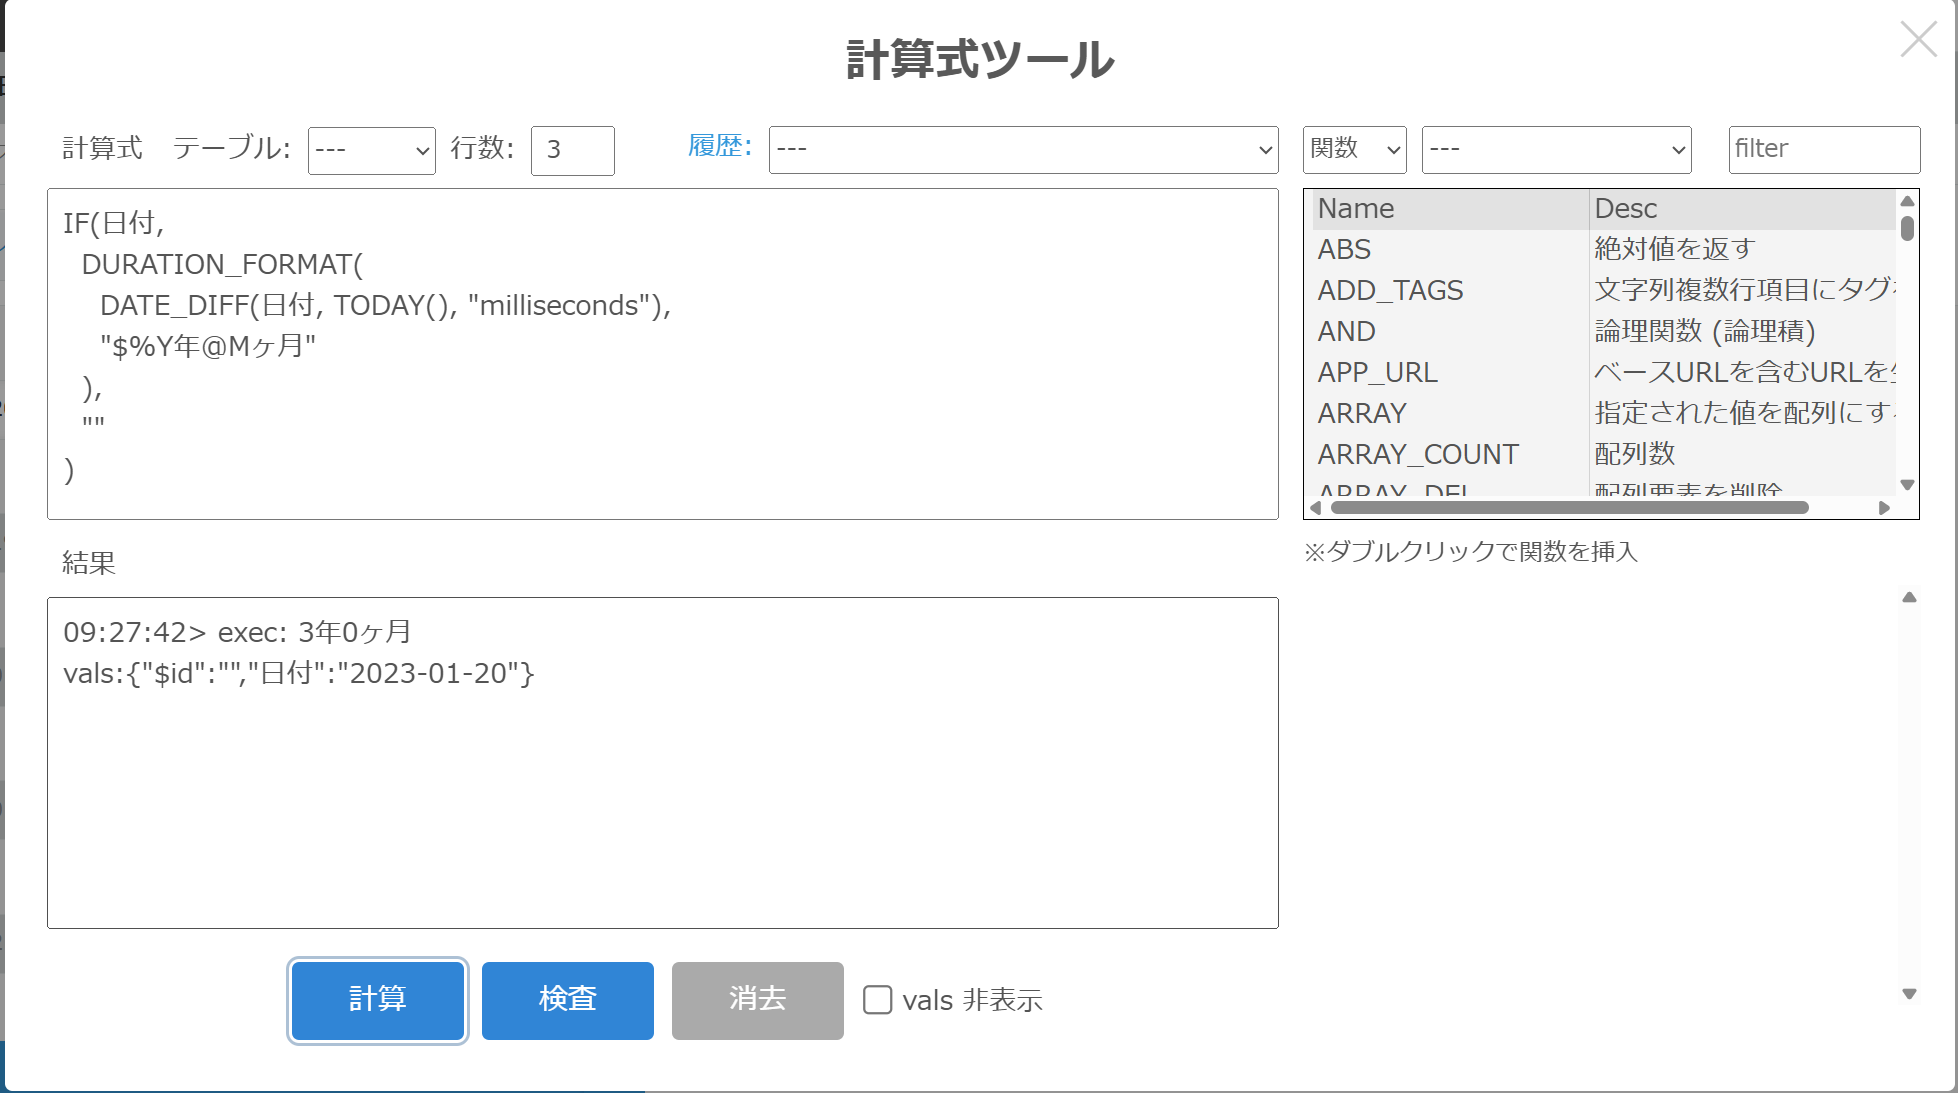Screen dimensions: 1958x1093
Task: Select the ABS function row
Action: tap(1345, 249)
